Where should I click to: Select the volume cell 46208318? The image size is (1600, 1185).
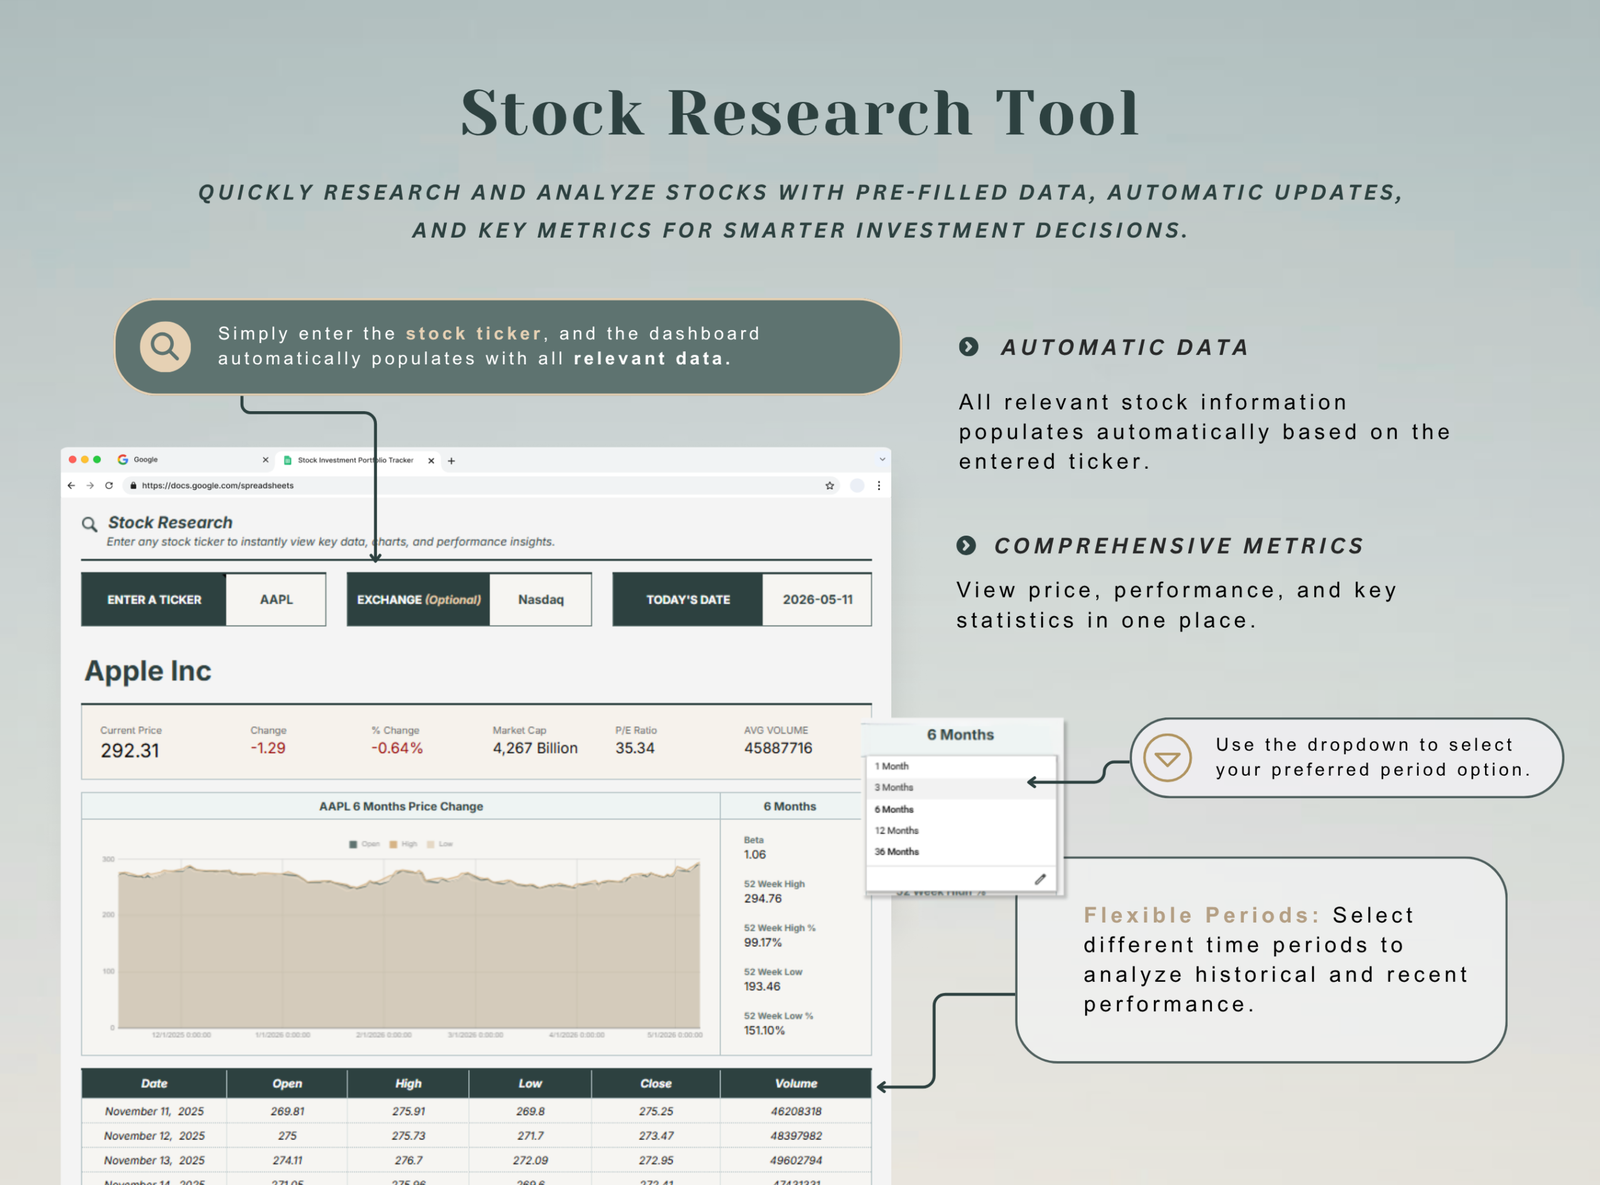click(x=796, y=1112)
